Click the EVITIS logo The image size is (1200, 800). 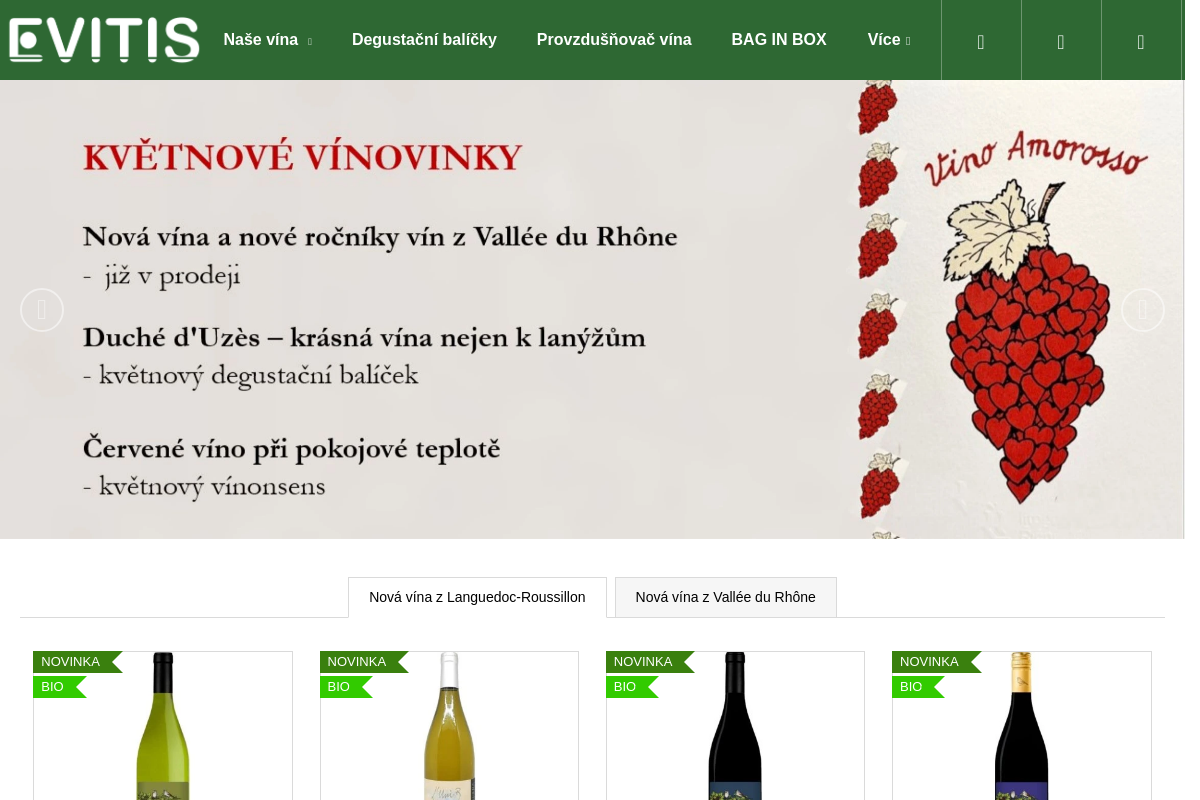pos(104,40)
